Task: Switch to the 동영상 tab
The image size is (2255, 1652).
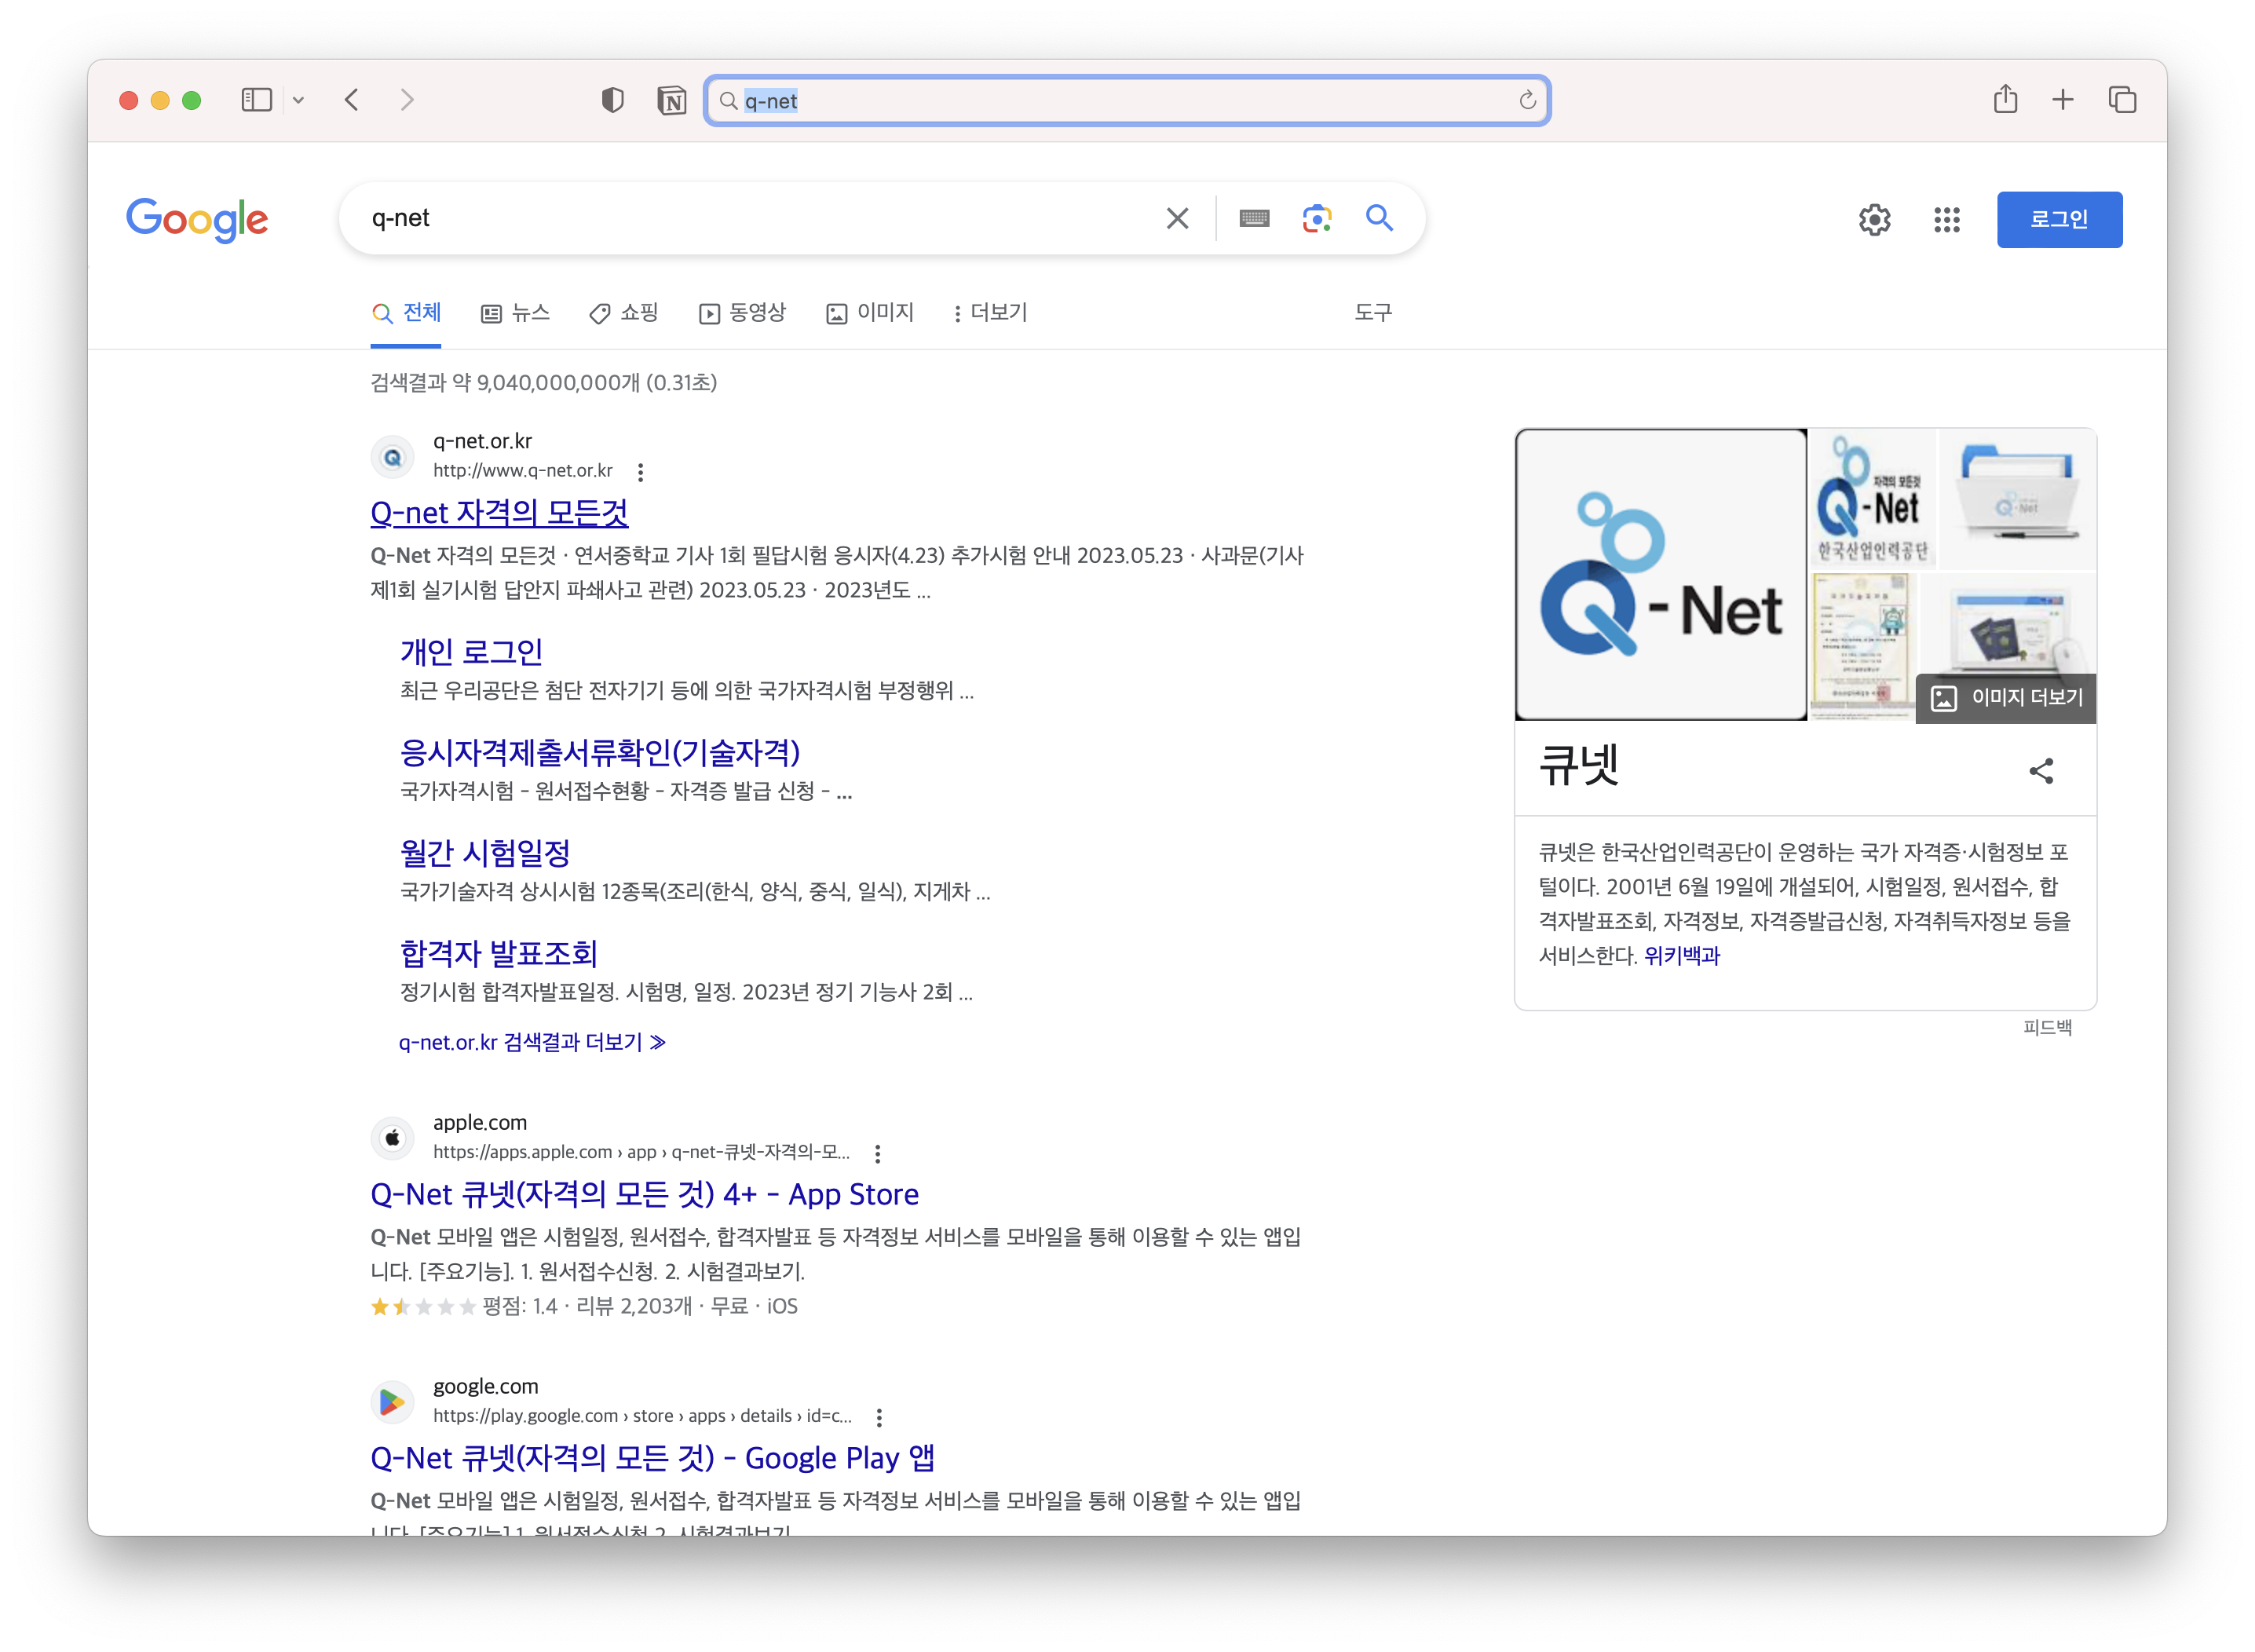Action: 742,313
